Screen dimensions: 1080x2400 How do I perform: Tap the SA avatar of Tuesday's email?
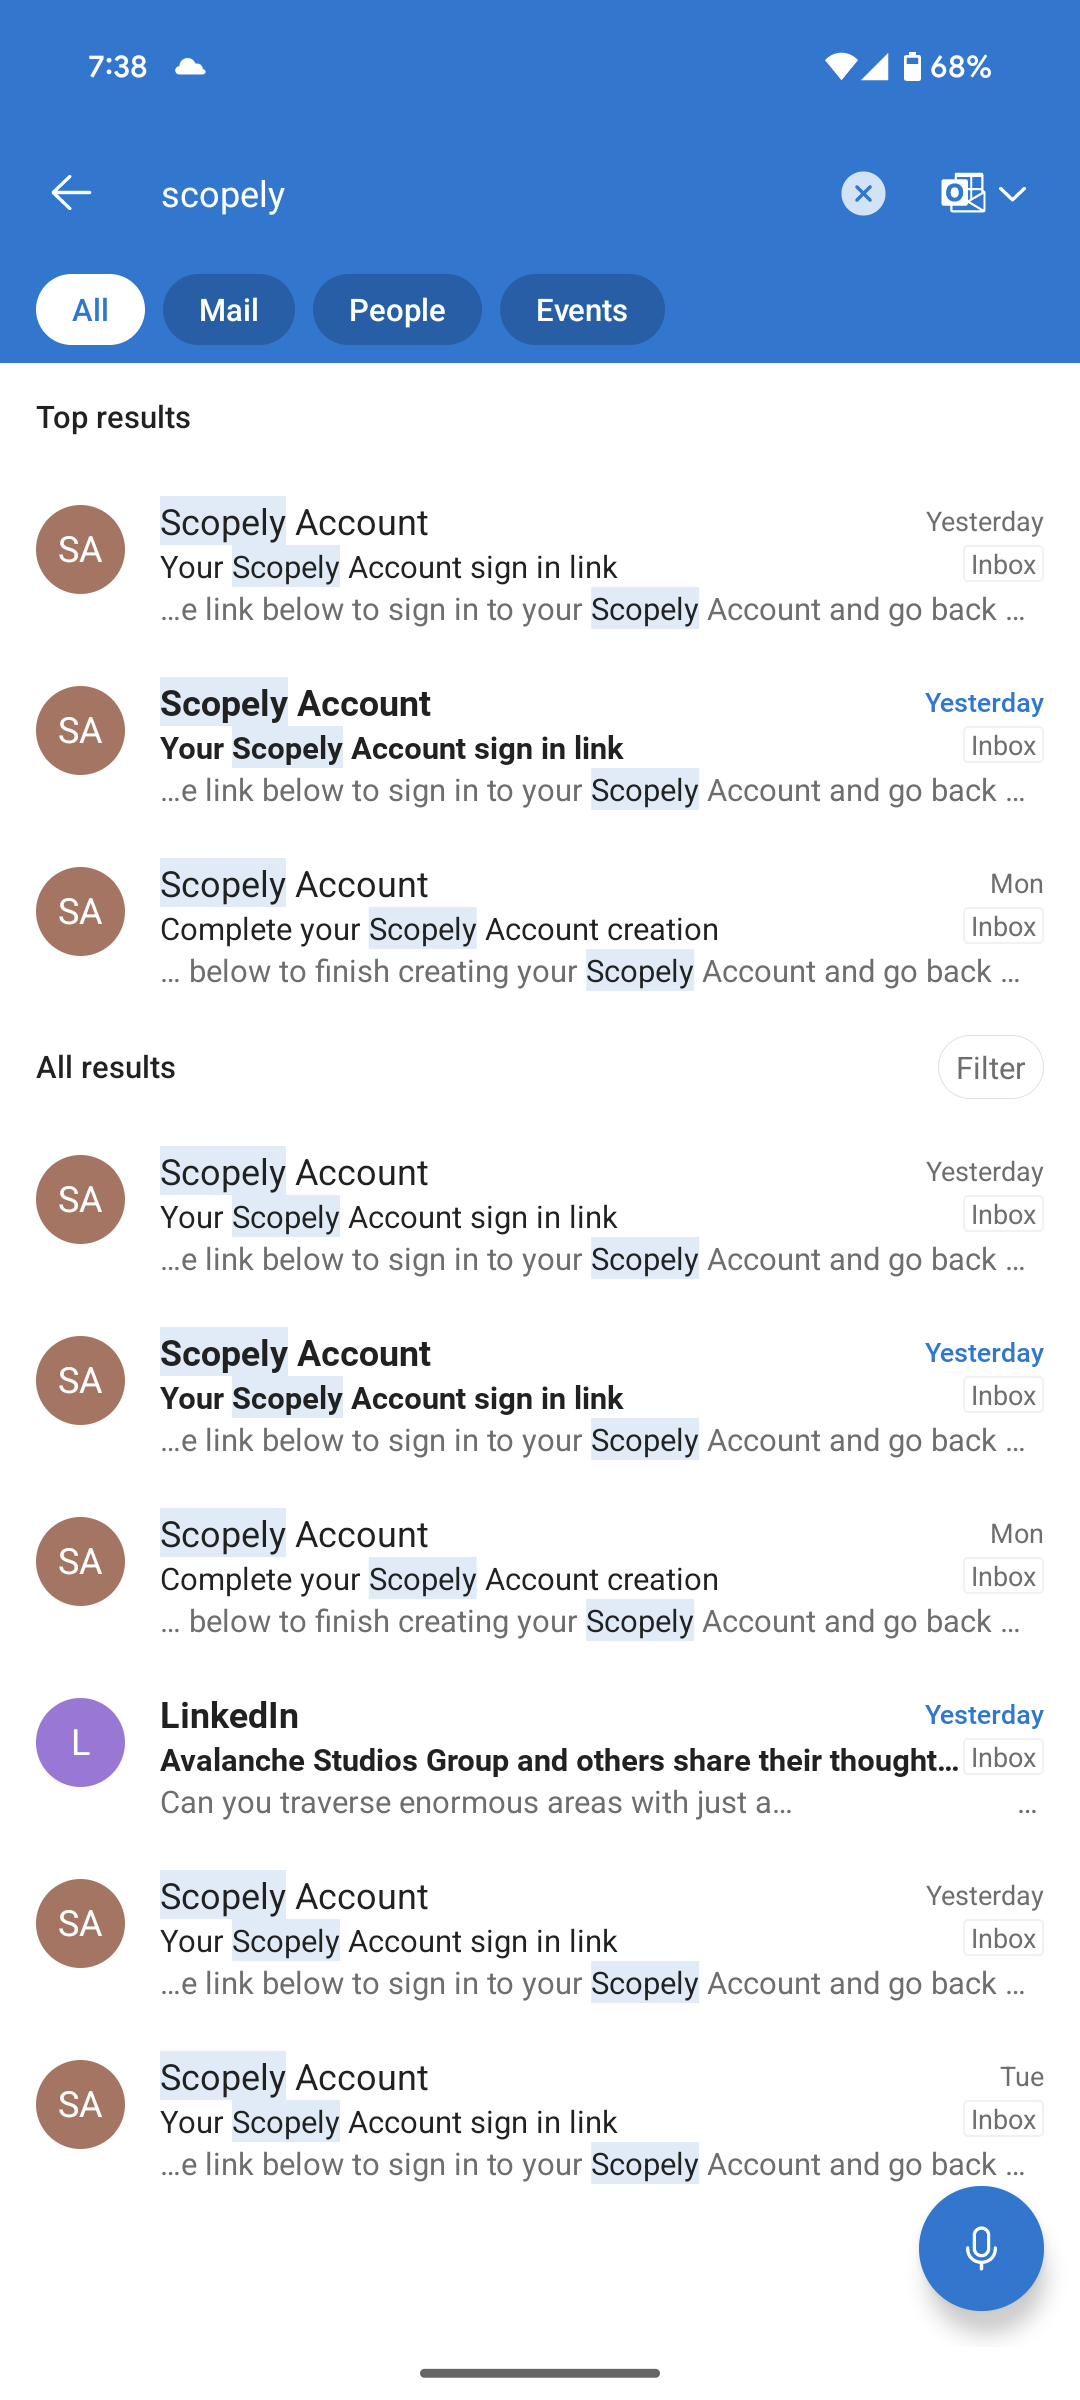point(80,2104)
